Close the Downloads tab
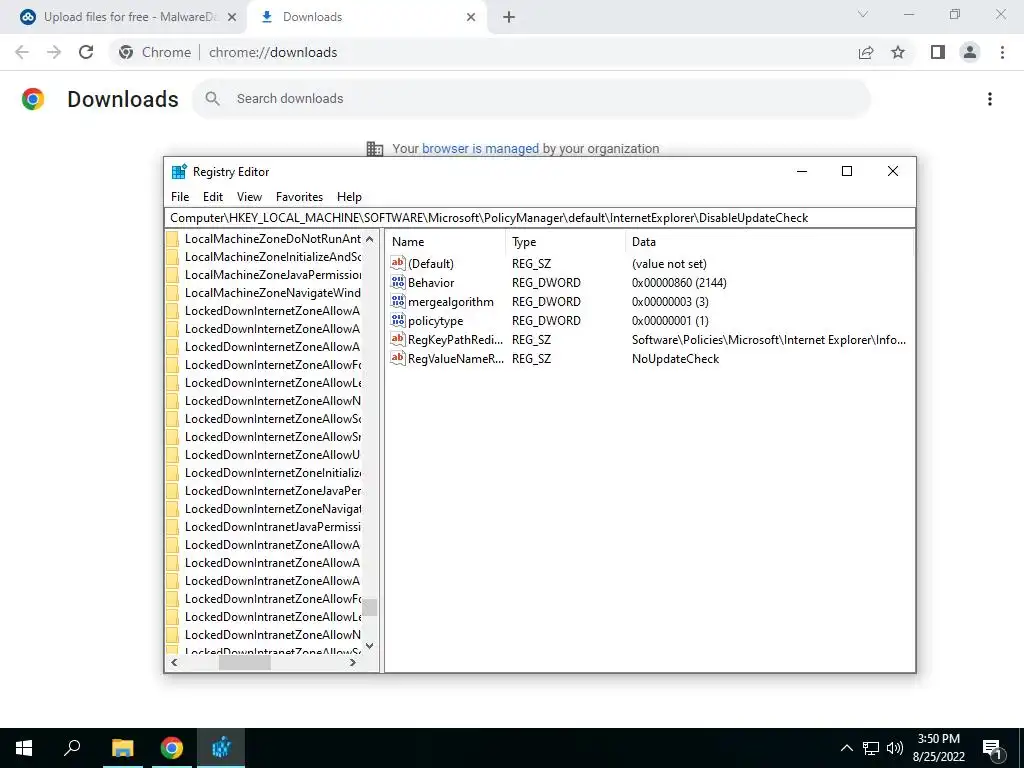Screen dimensions: 1024x768 tap(471, 17)
